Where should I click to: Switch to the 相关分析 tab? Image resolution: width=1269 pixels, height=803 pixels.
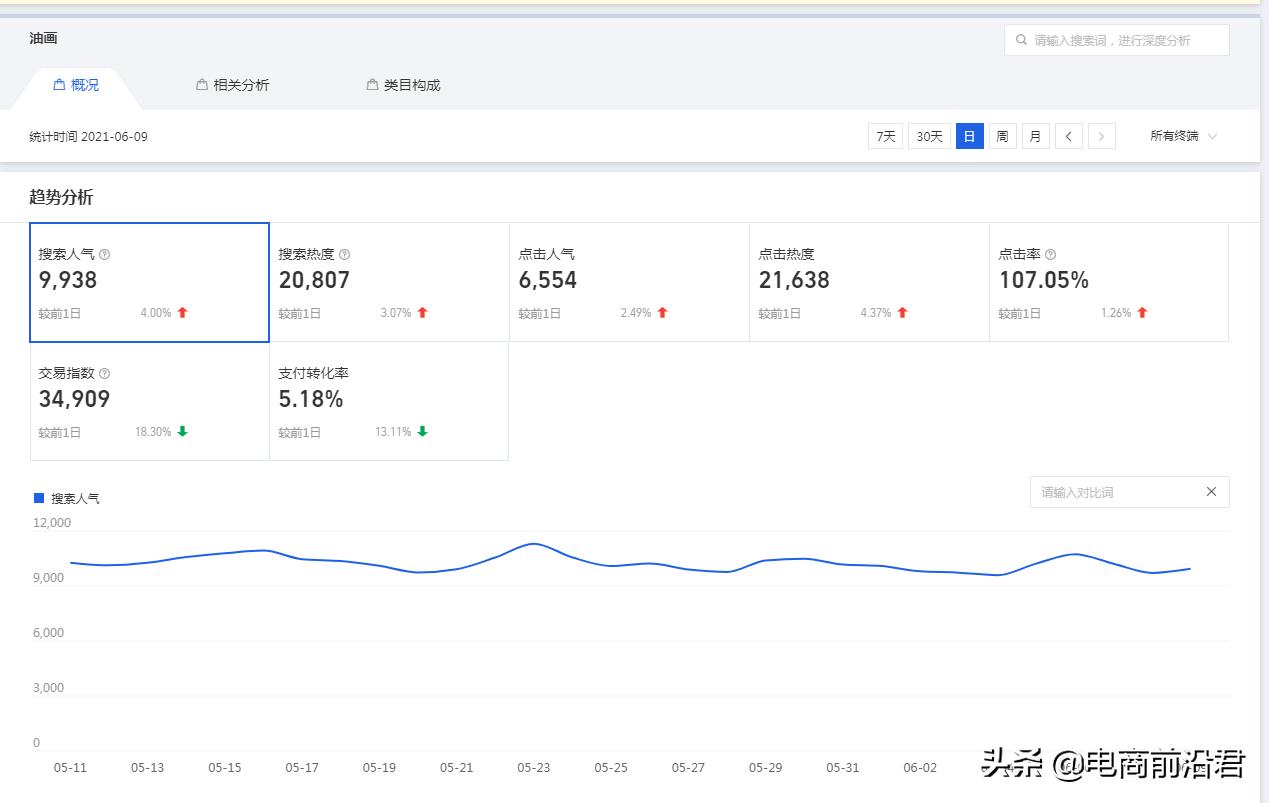point(241,85)
